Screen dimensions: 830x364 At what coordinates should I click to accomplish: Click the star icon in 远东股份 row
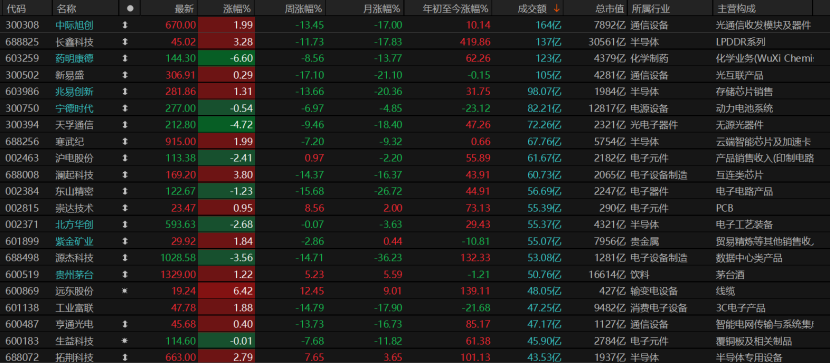click(x=125, y=291)
